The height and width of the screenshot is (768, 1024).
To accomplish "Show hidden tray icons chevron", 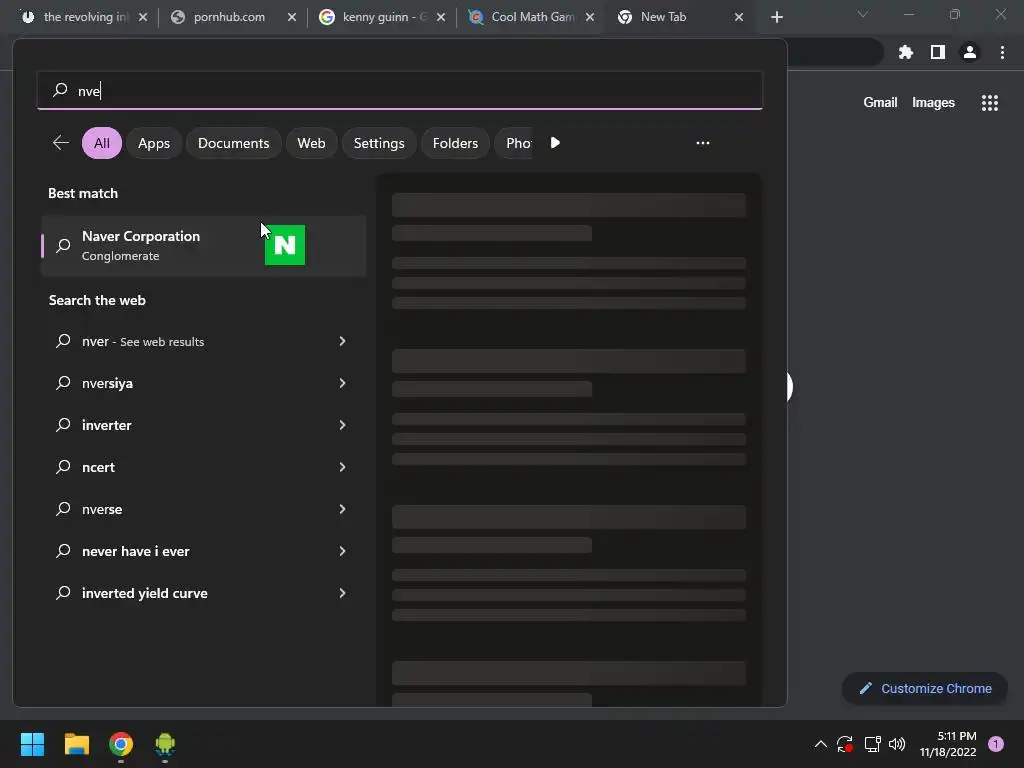I will (821, 744).
